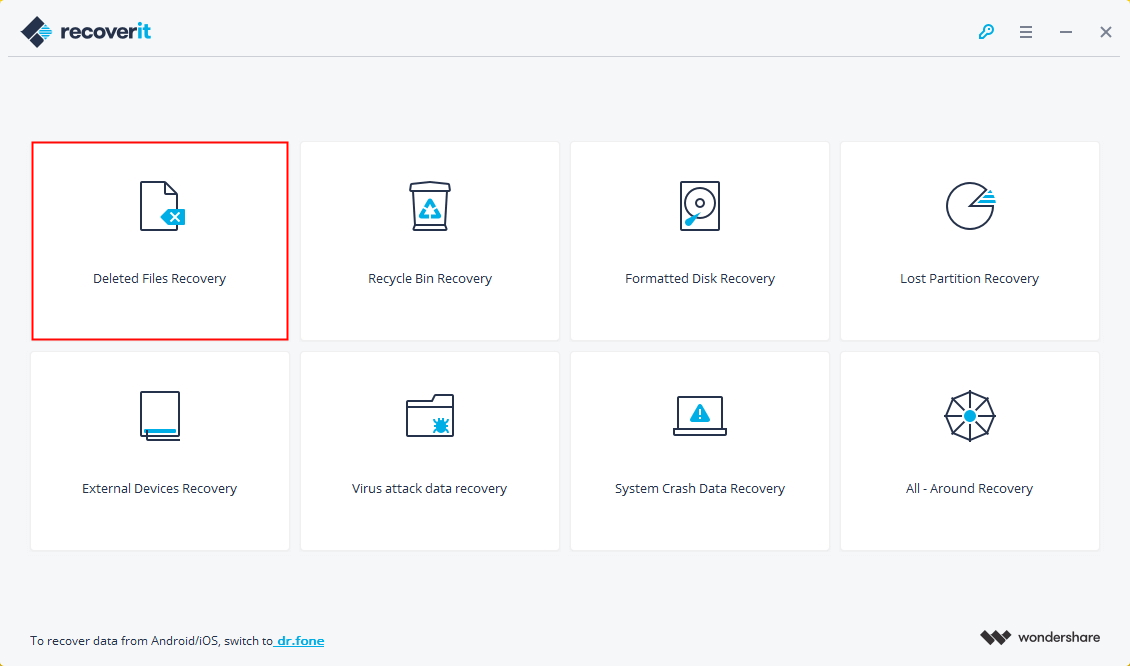Select Lost Partition Recovery pie-chart icon
The height and width of the screenshot is (666, 1130).
click(969, 206)
